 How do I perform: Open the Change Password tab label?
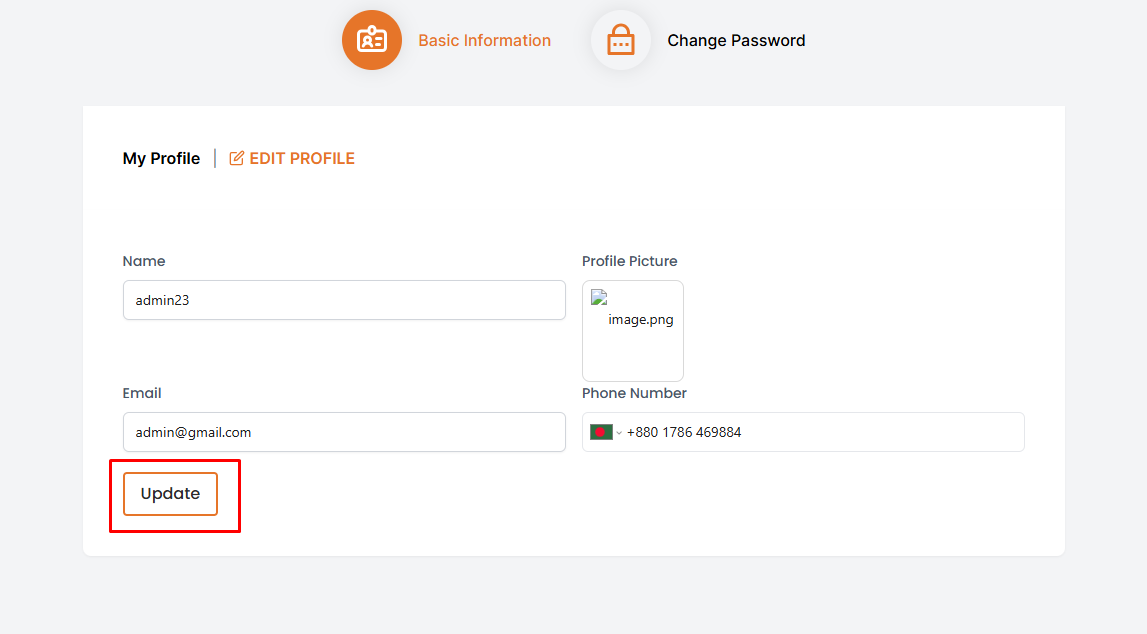pos(736,40)
